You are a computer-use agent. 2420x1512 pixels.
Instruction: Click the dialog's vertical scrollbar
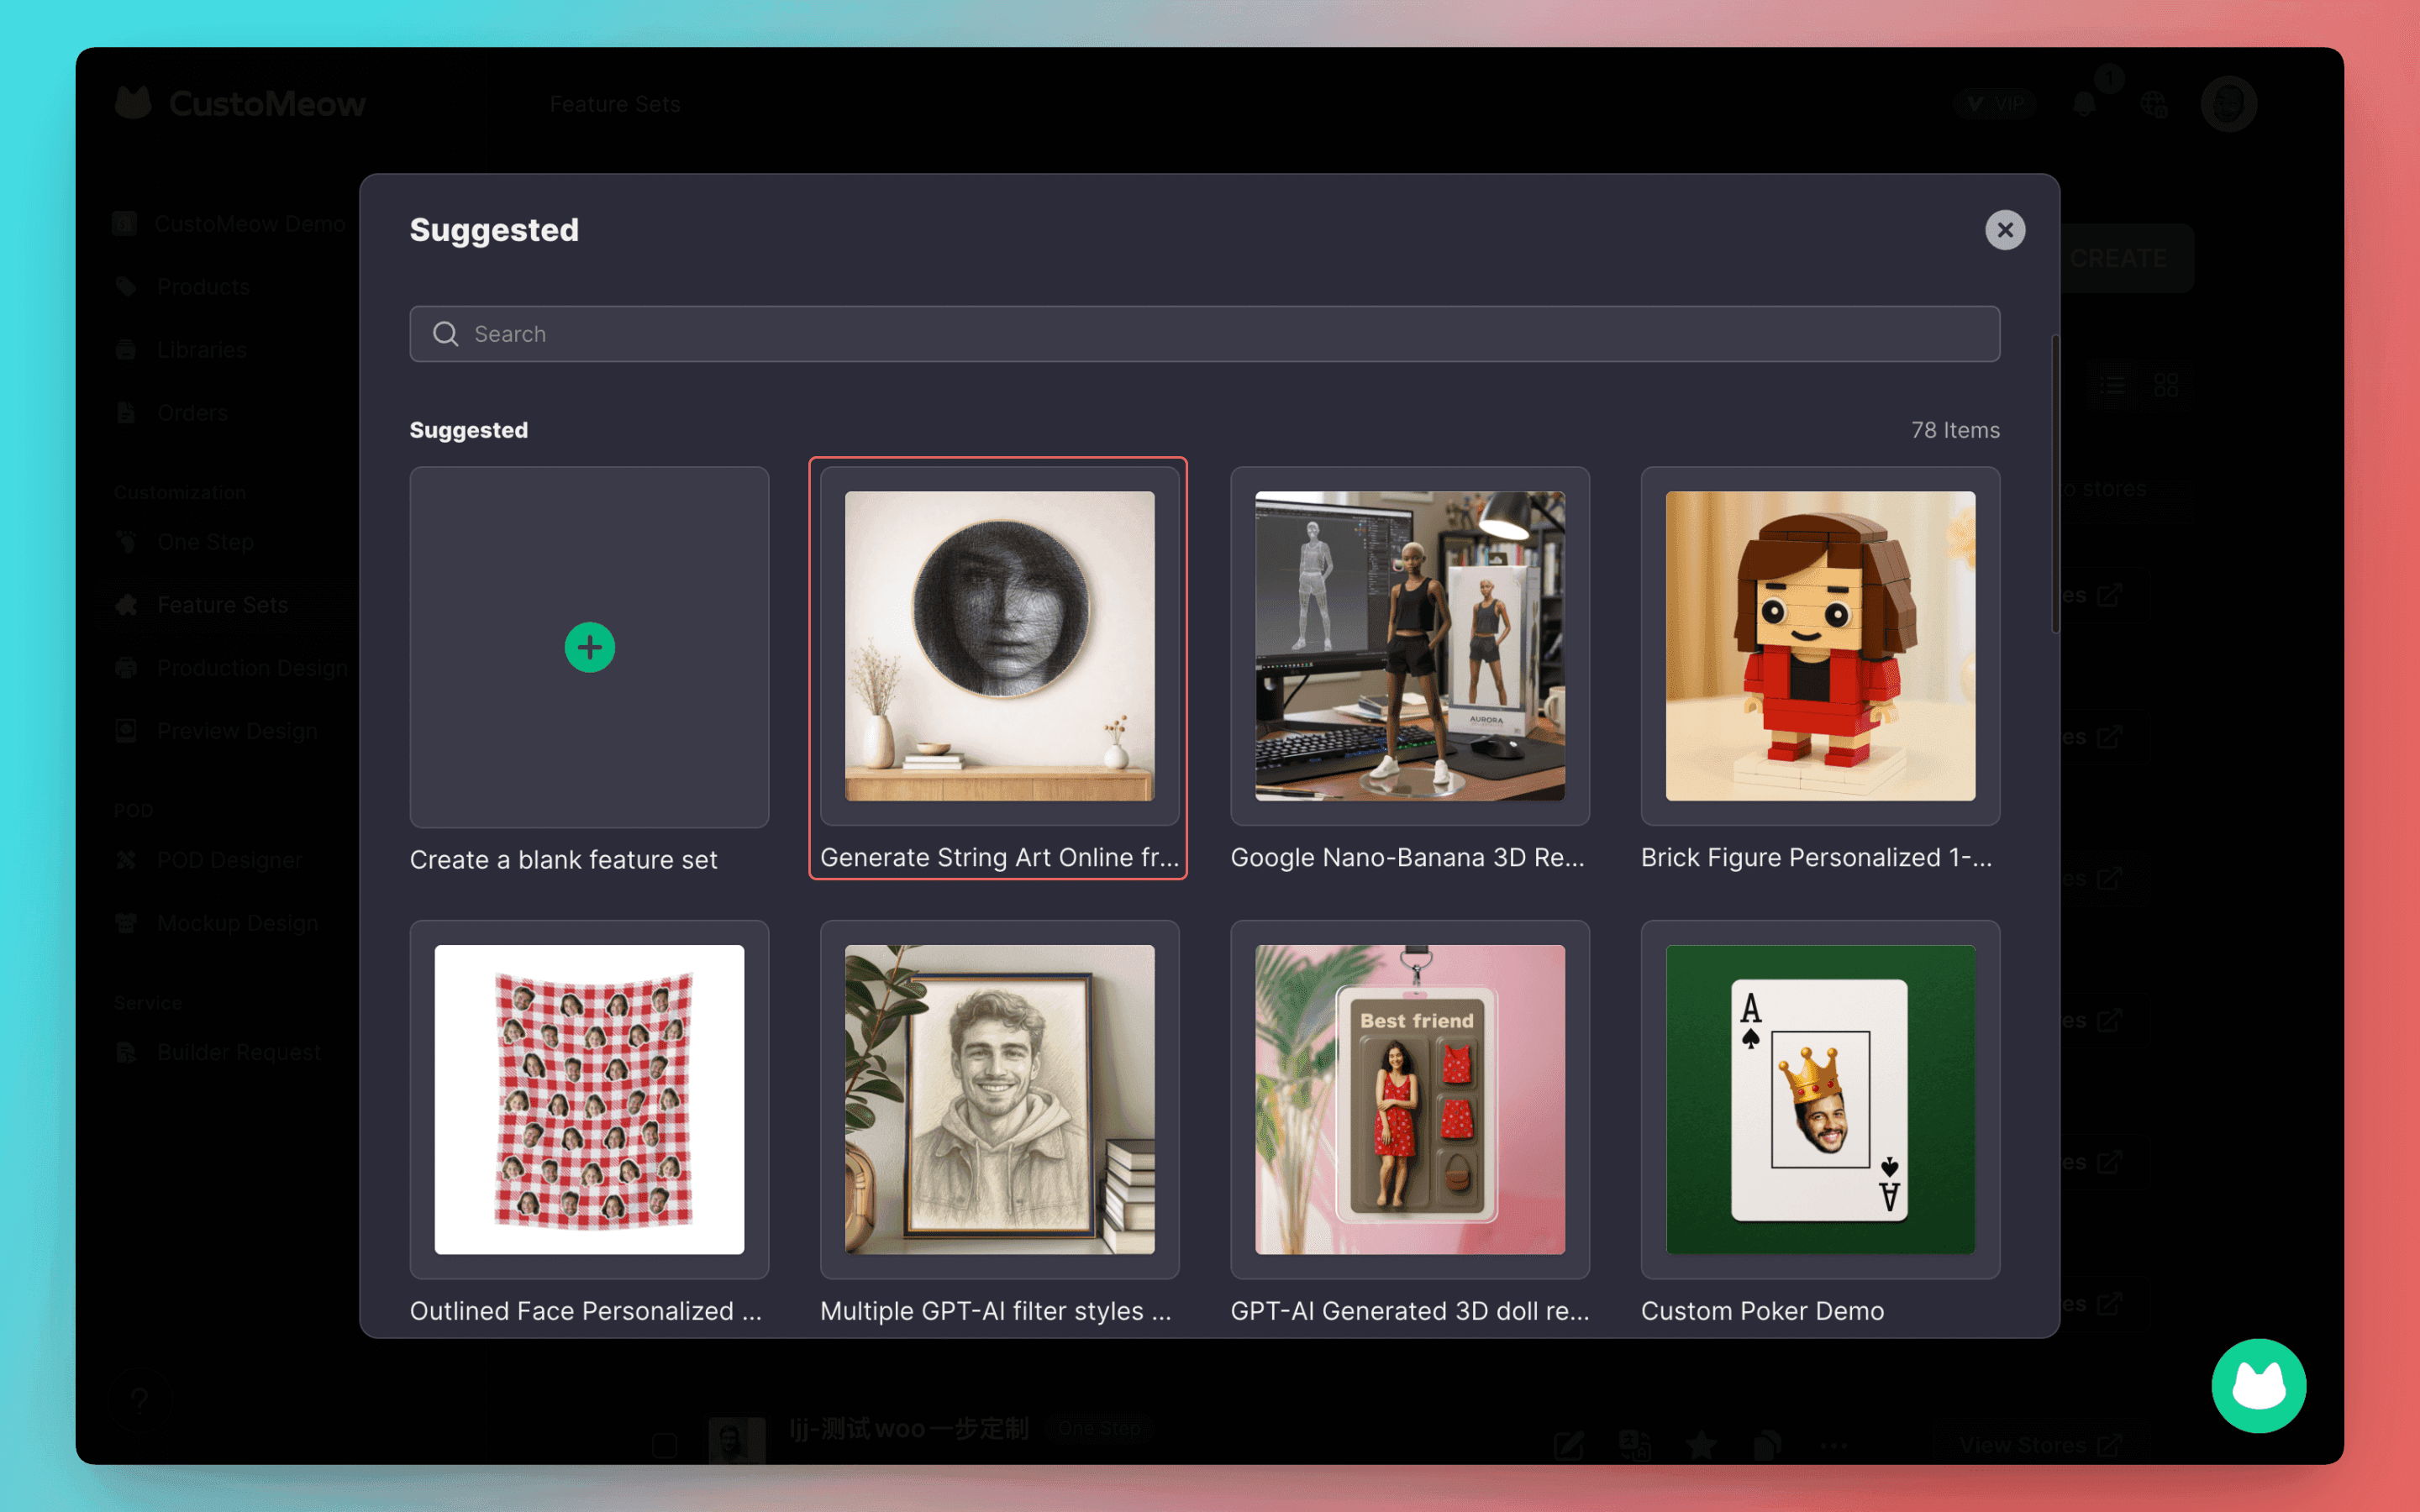click(x=2055, y=485)
